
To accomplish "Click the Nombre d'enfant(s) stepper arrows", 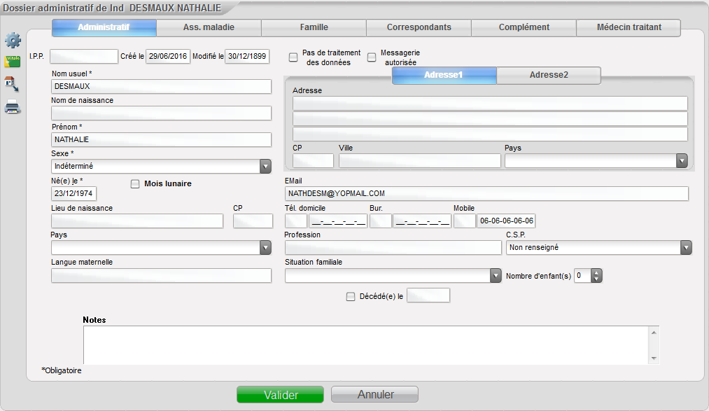I will [x=597, y=276].
